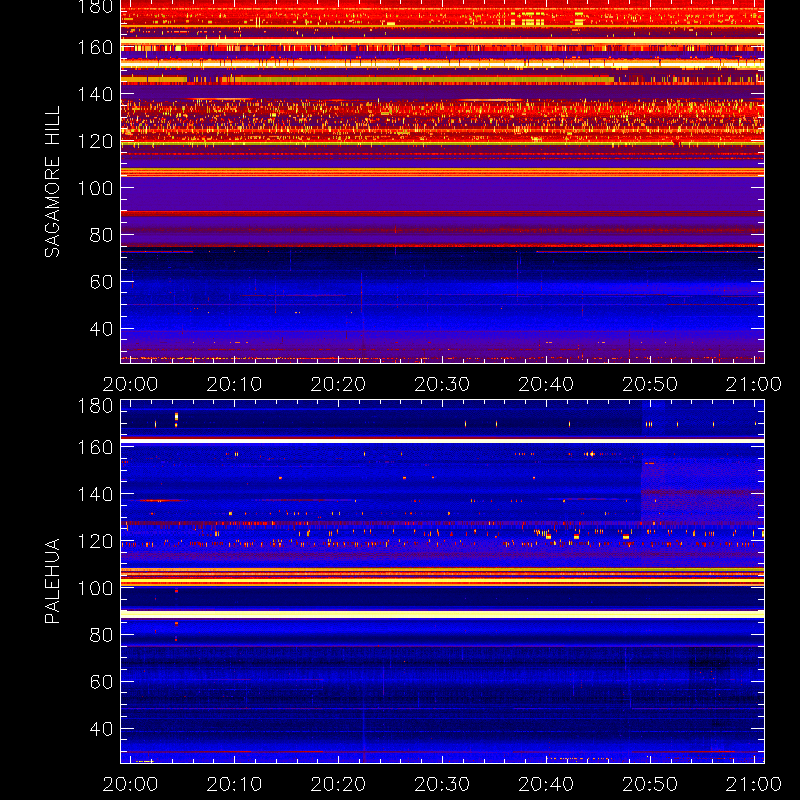Click the 21:00 time label of Sagamore Hill plot
The image size is (800, 800).
pos(754,384)
